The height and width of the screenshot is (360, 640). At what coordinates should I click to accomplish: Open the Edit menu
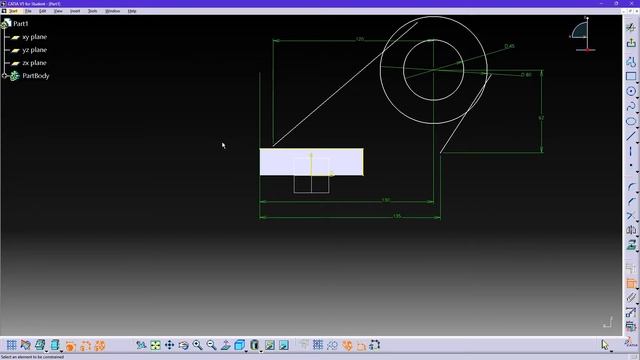(42, 11)
